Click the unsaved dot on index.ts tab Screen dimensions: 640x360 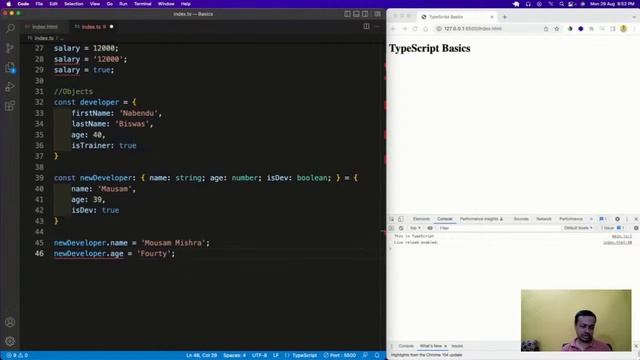pyautogui.click(x=111, y=27)
